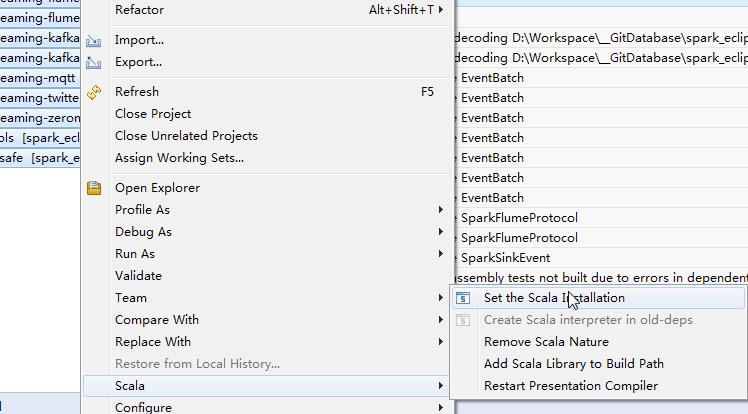
Task: Expand the Profile As submenu arrow
Action: click(x=440, y=210)
